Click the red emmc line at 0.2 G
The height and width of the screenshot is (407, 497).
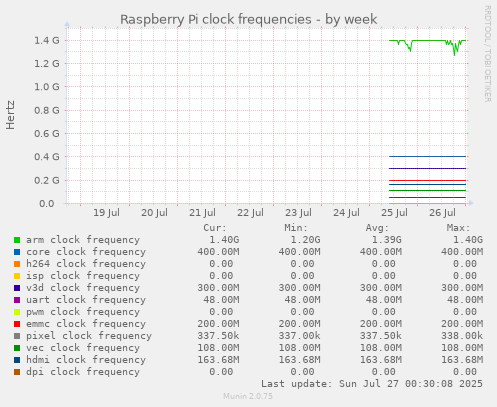(x=428, y=180)
